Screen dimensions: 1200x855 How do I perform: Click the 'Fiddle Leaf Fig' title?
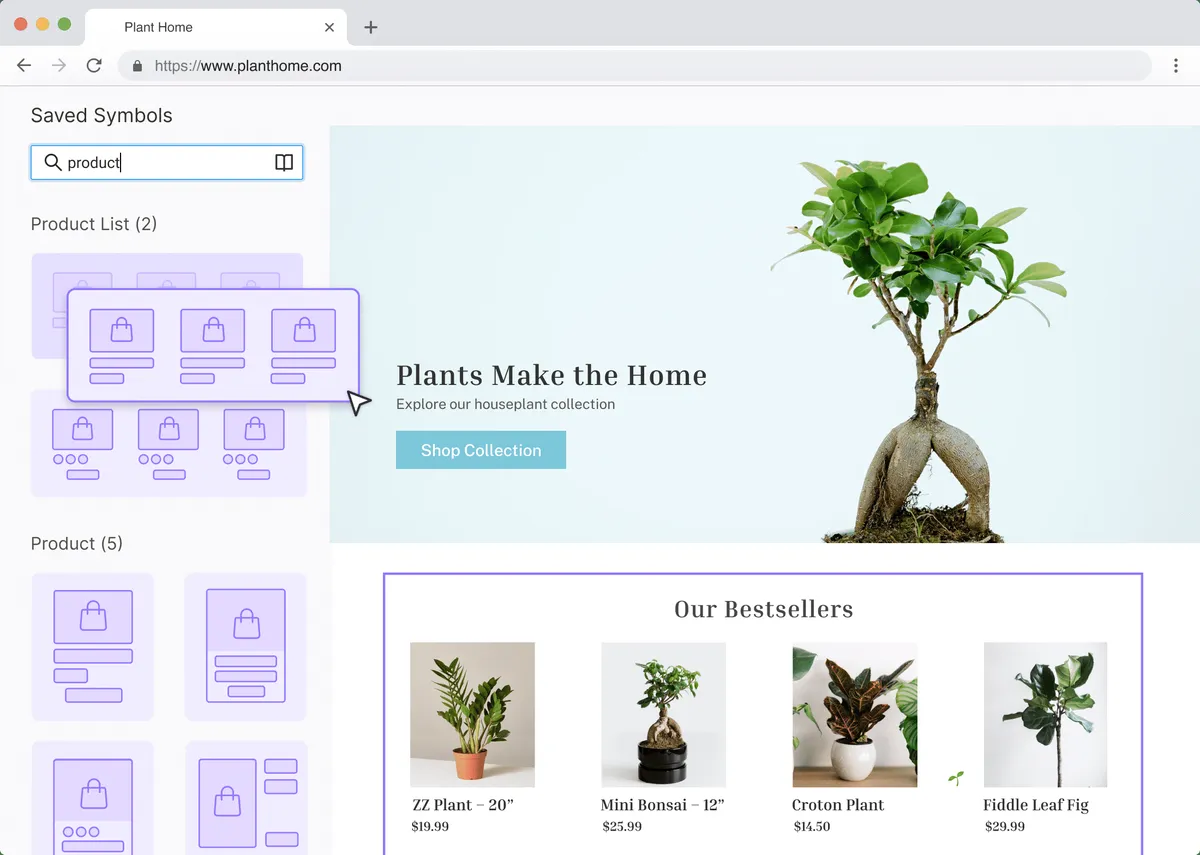click(x=1036, y=805)
